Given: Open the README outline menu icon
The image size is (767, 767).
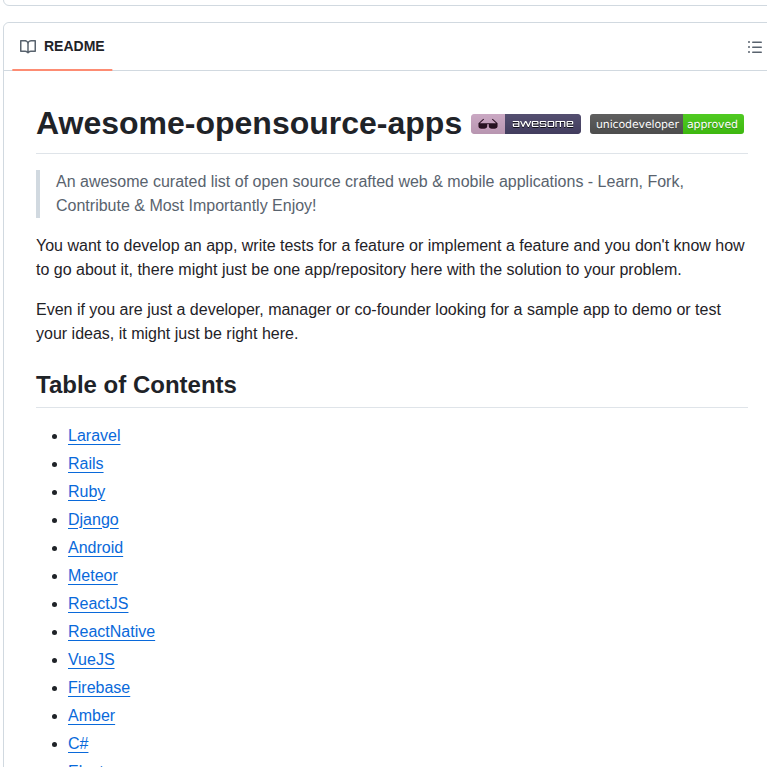Looking at the screenshot, I should coord(754,47).
